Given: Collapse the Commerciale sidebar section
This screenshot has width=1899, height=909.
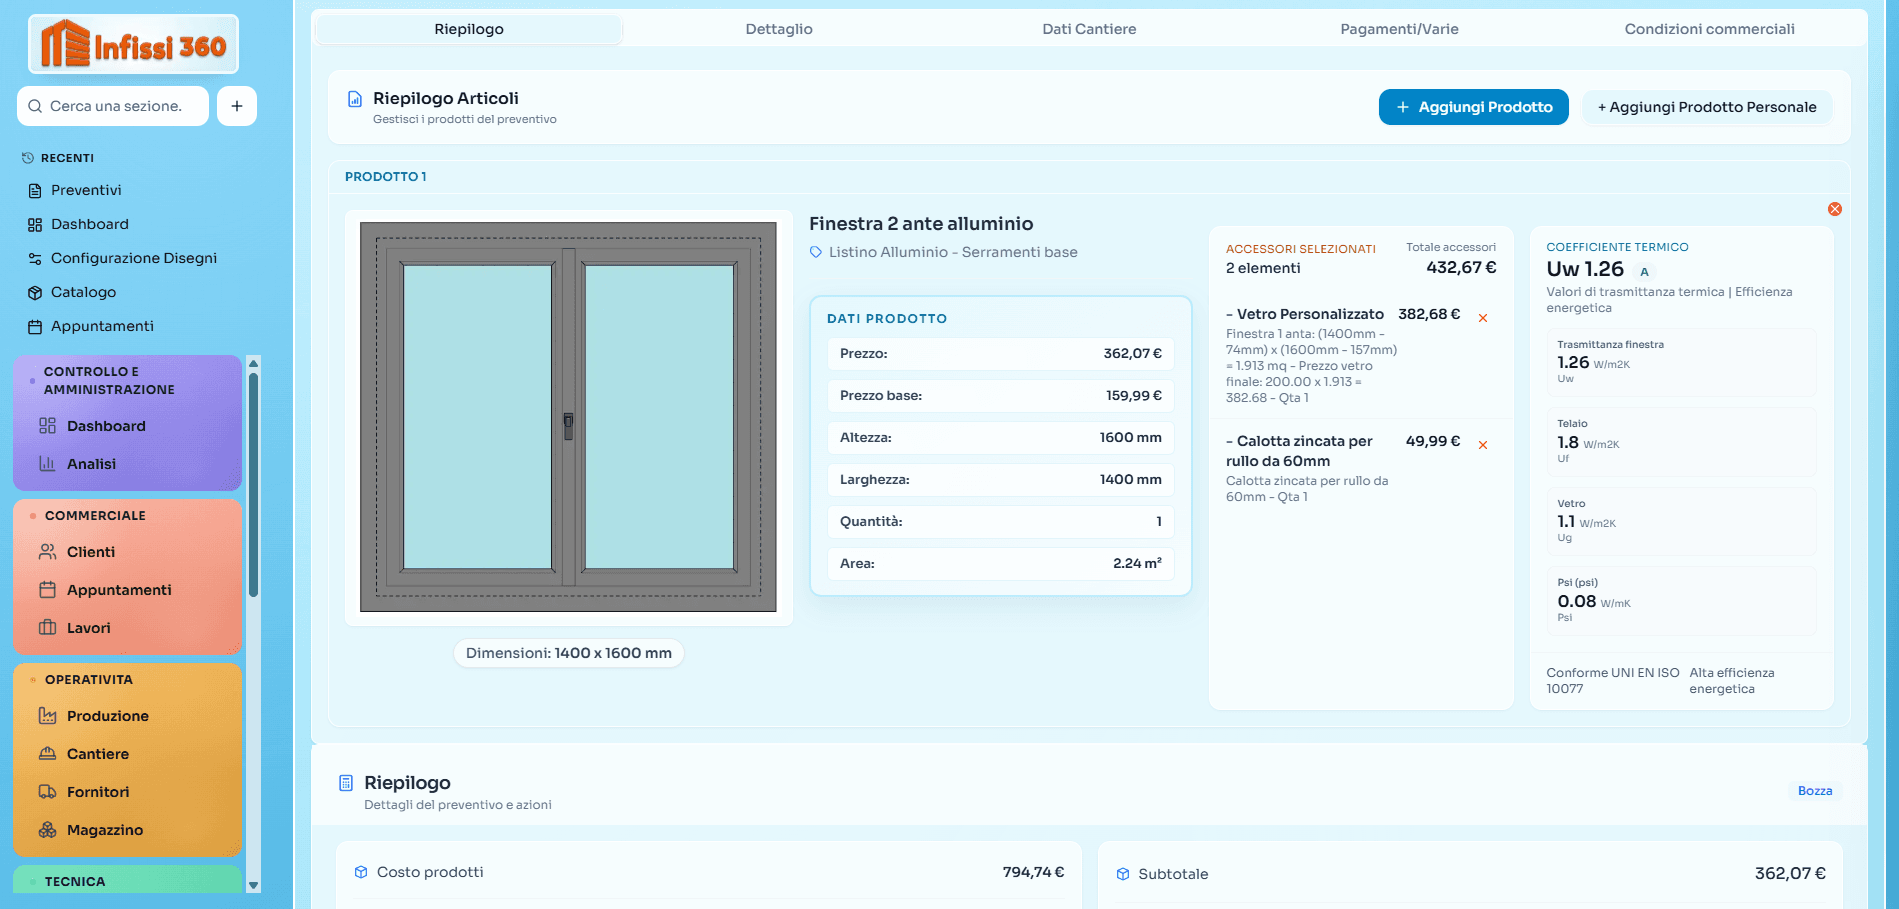Looking at the screenshot, I should 95,516.
